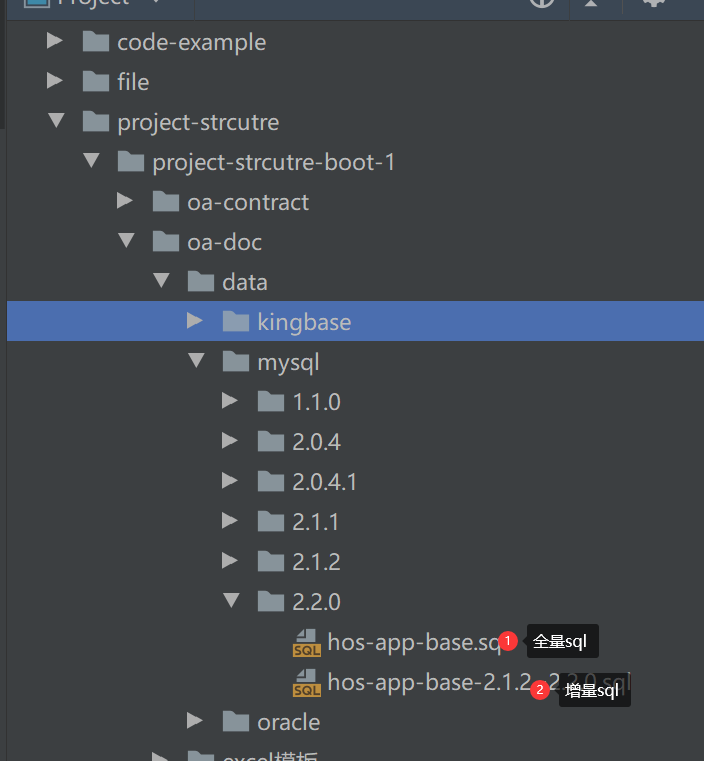The height and width of the screenshot is (765, 706).
Task: Expand the file folder node
Action: click(x=55, y=82)
